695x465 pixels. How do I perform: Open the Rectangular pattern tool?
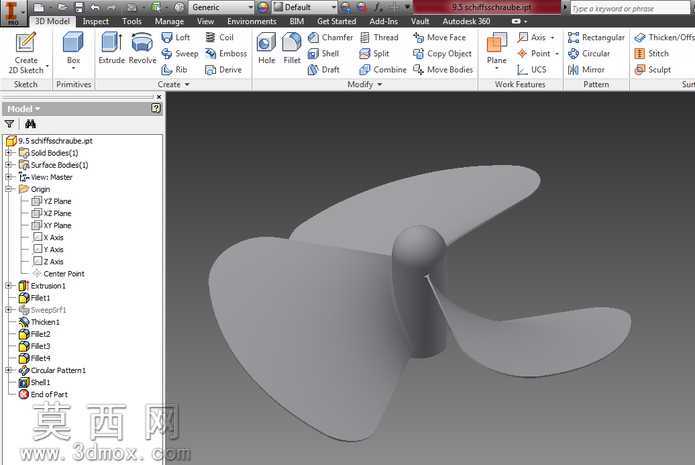coord(596,38)
